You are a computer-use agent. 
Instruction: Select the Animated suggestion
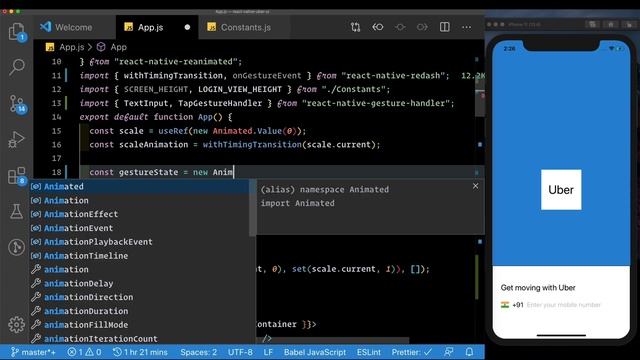pos(140,187)
